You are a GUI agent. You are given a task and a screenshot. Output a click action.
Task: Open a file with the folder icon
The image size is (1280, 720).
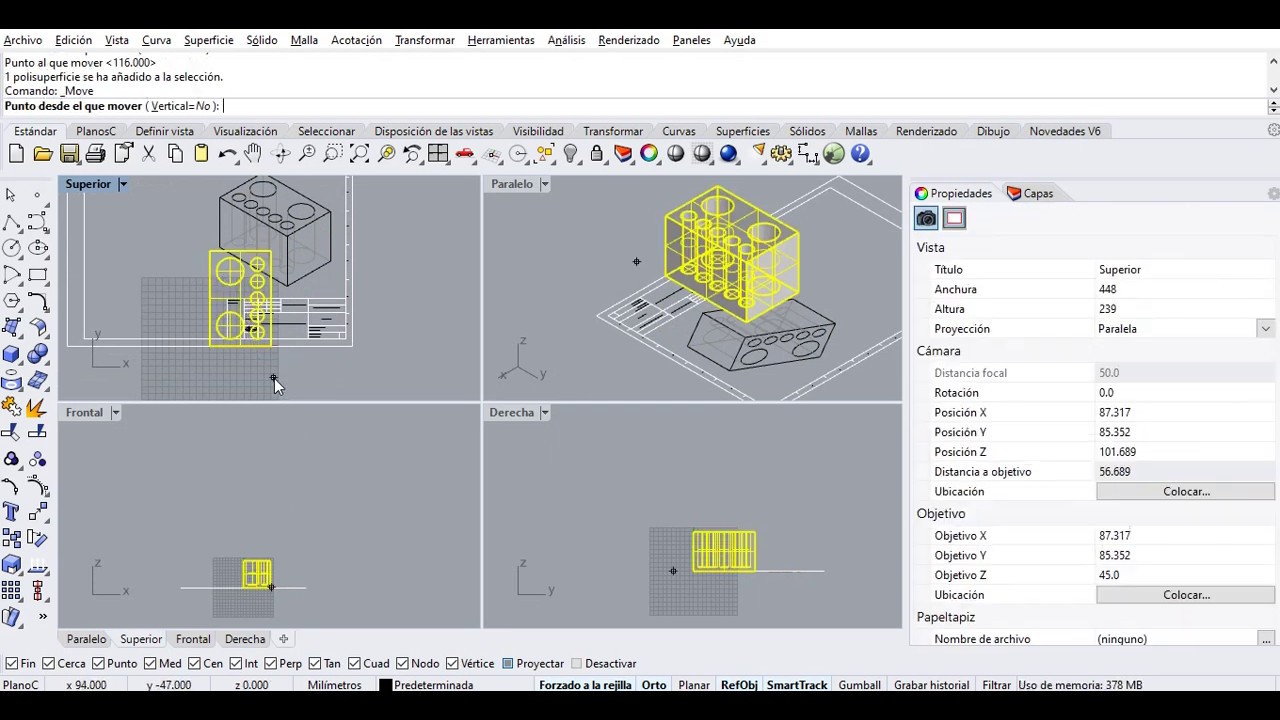point(43,154)
